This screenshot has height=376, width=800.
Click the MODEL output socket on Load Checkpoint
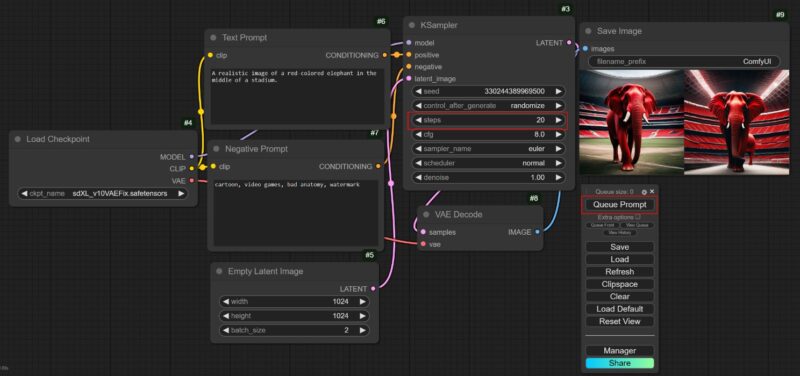coord(192,157)
